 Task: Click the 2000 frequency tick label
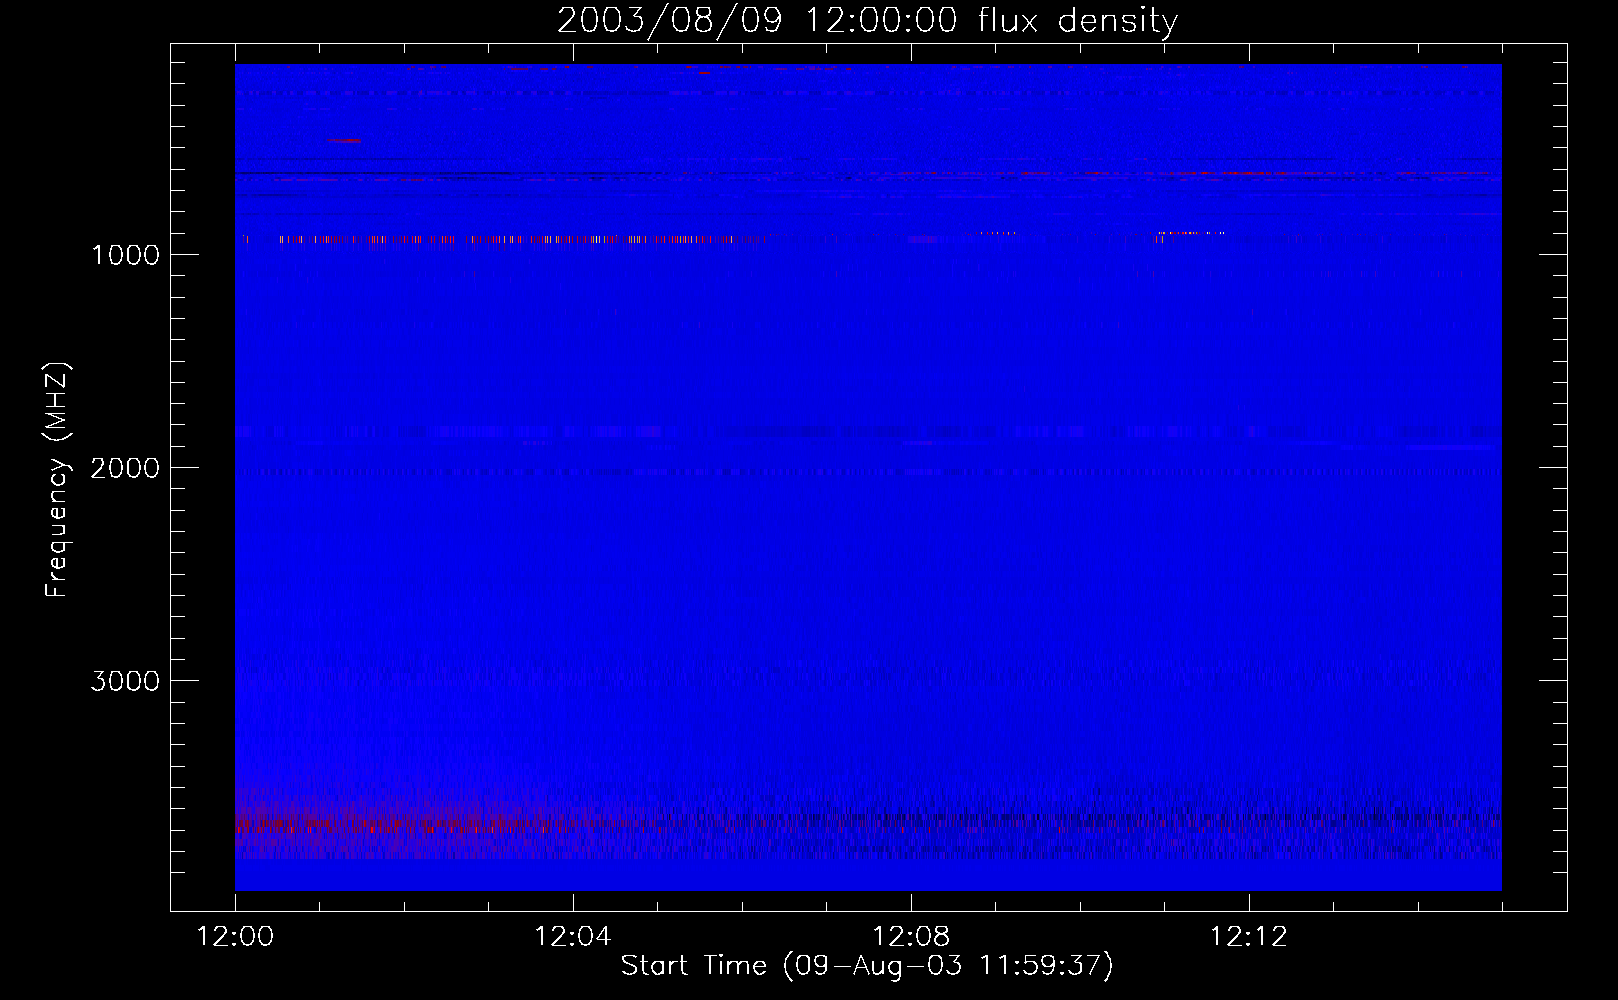tap(125, 468)
